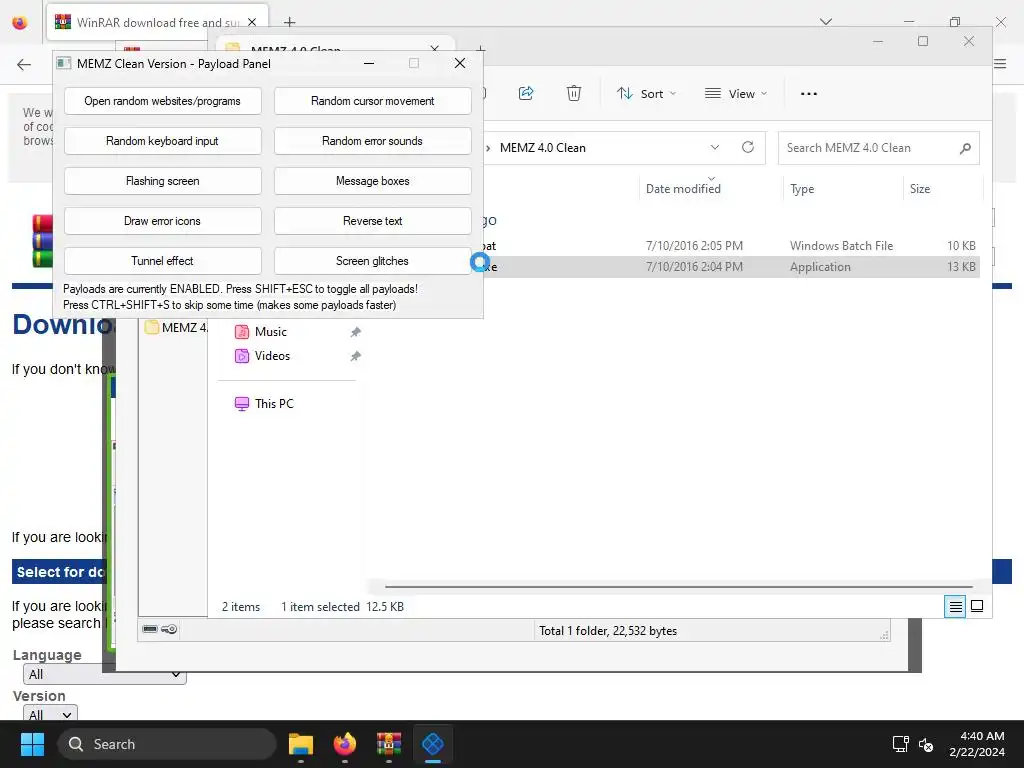Open the clock showing 4:40 AM
The height and width of the screenshot is (768, 1024).
(977, 744)
